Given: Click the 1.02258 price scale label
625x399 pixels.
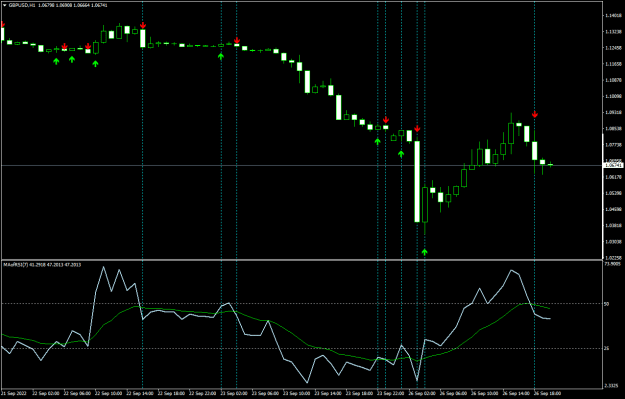Looking at the screenshot, I should [613, 257].
